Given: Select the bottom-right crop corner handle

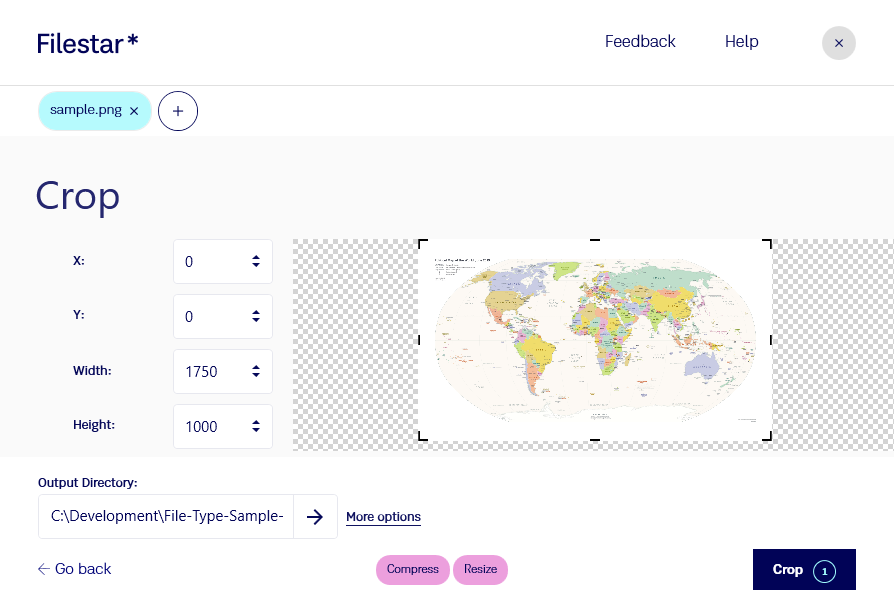Looking at the screenshot, I should [x=767, y=436].
